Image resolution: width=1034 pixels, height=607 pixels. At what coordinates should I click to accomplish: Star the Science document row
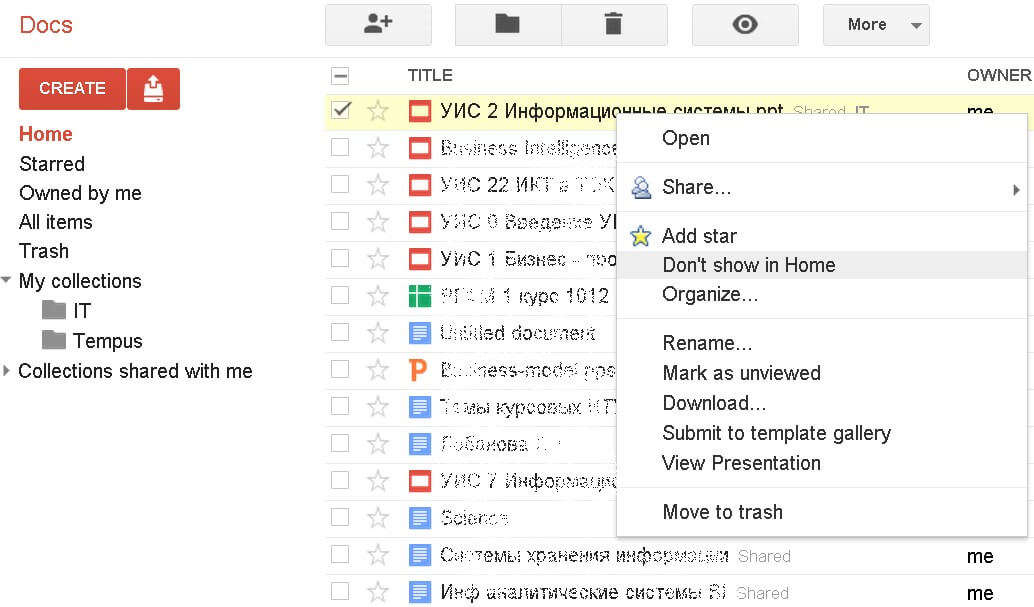pyautogui.click(x=377, y=517)
